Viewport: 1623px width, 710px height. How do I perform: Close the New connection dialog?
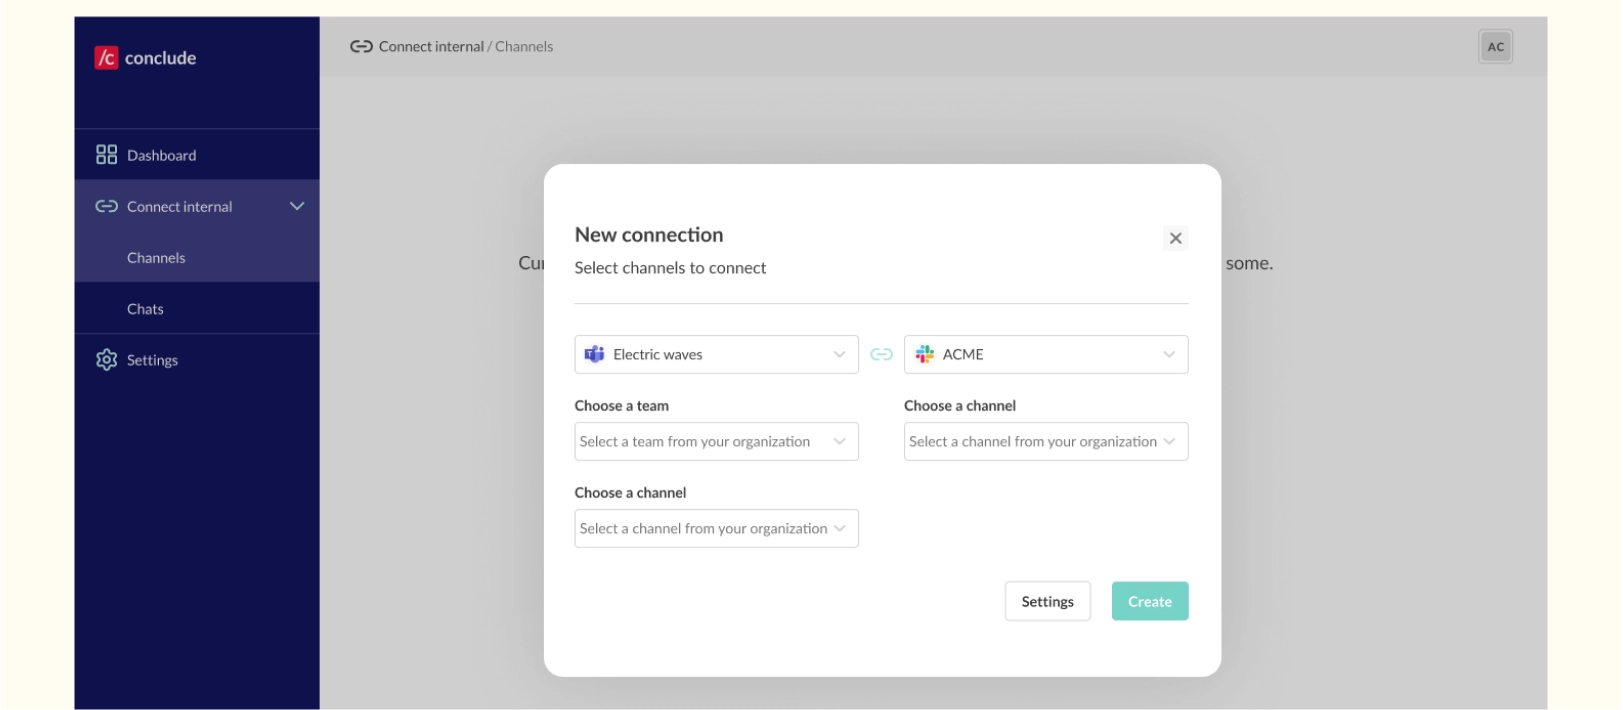click(1175, 238)
